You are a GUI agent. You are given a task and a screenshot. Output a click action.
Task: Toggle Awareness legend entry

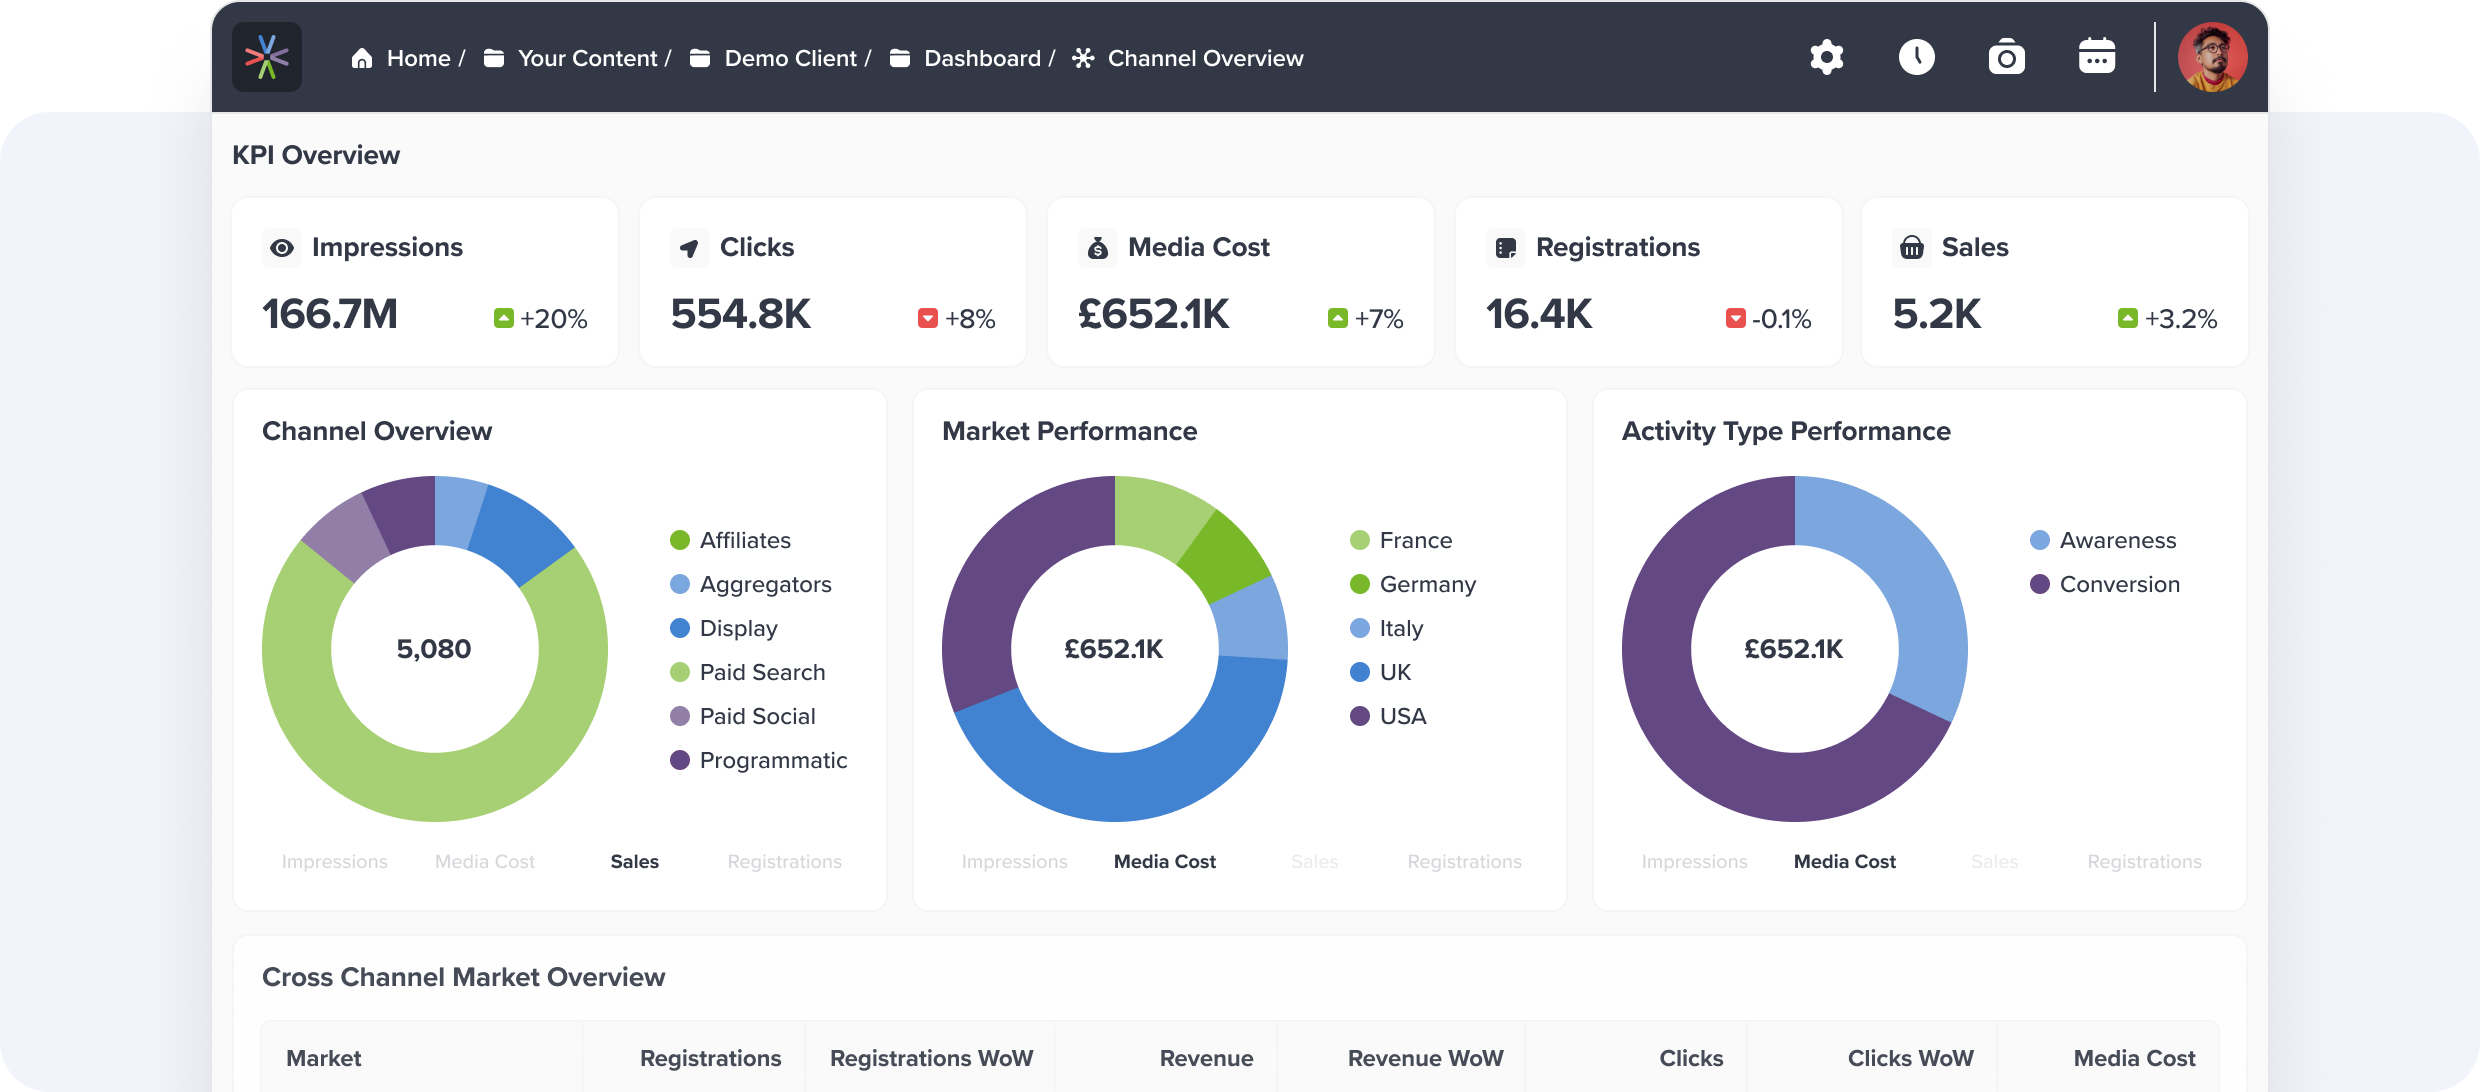2102,540
